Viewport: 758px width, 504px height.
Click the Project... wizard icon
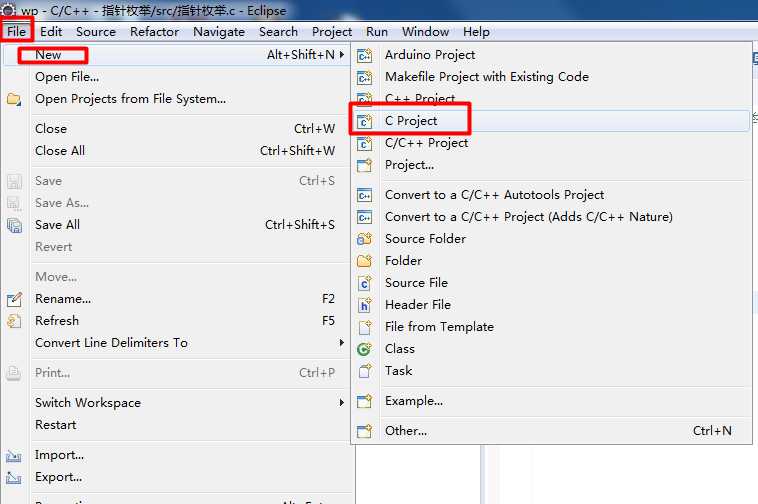364,165
